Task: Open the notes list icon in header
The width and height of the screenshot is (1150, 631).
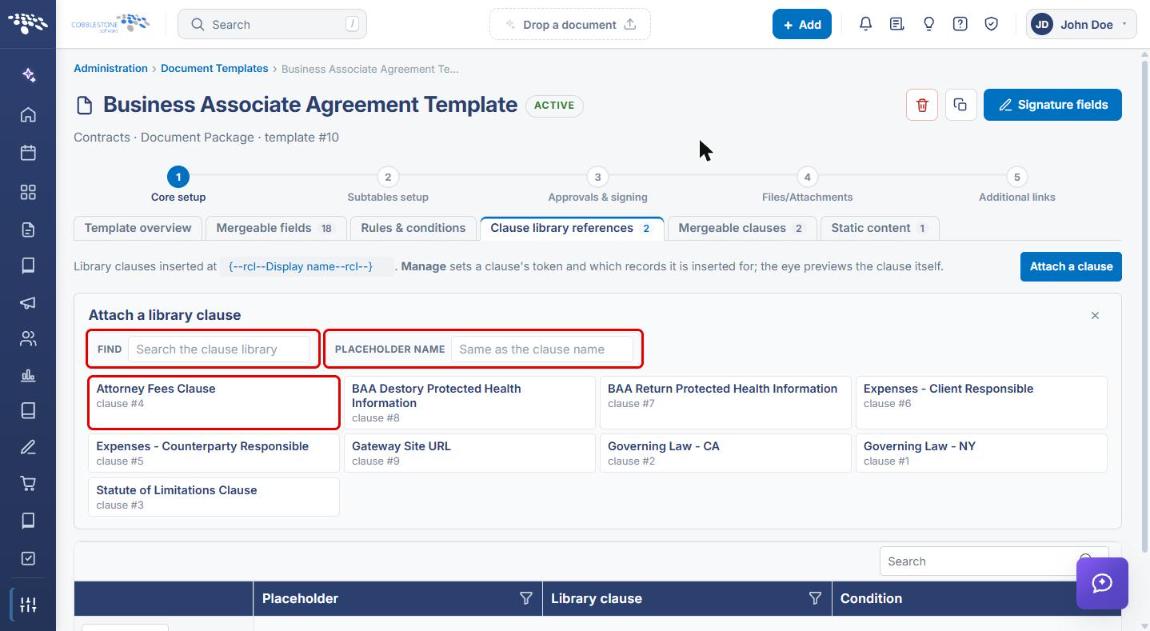Action: click(x=896, y=24)
